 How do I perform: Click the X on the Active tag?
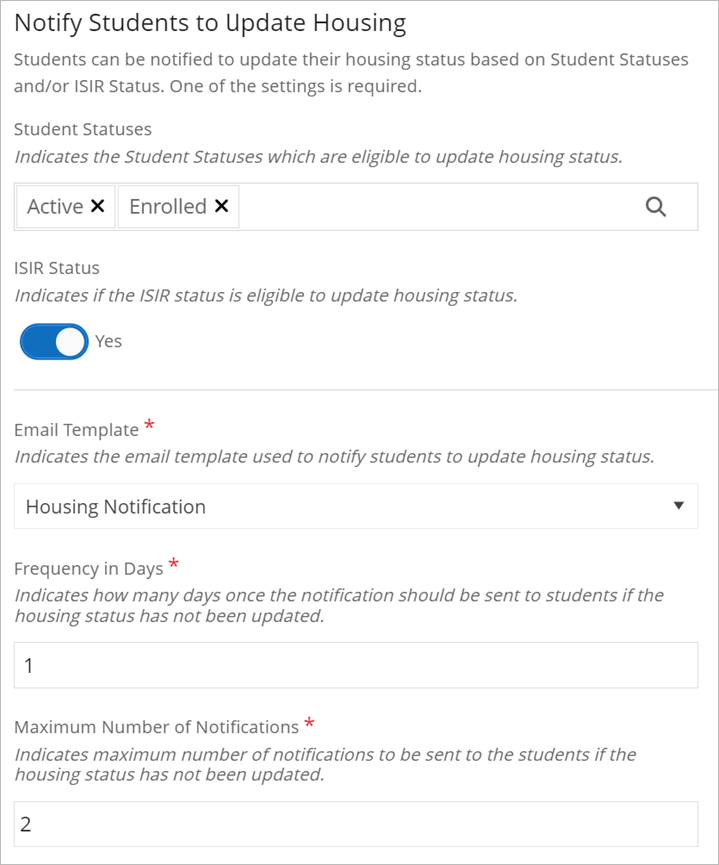pos(98,206)
